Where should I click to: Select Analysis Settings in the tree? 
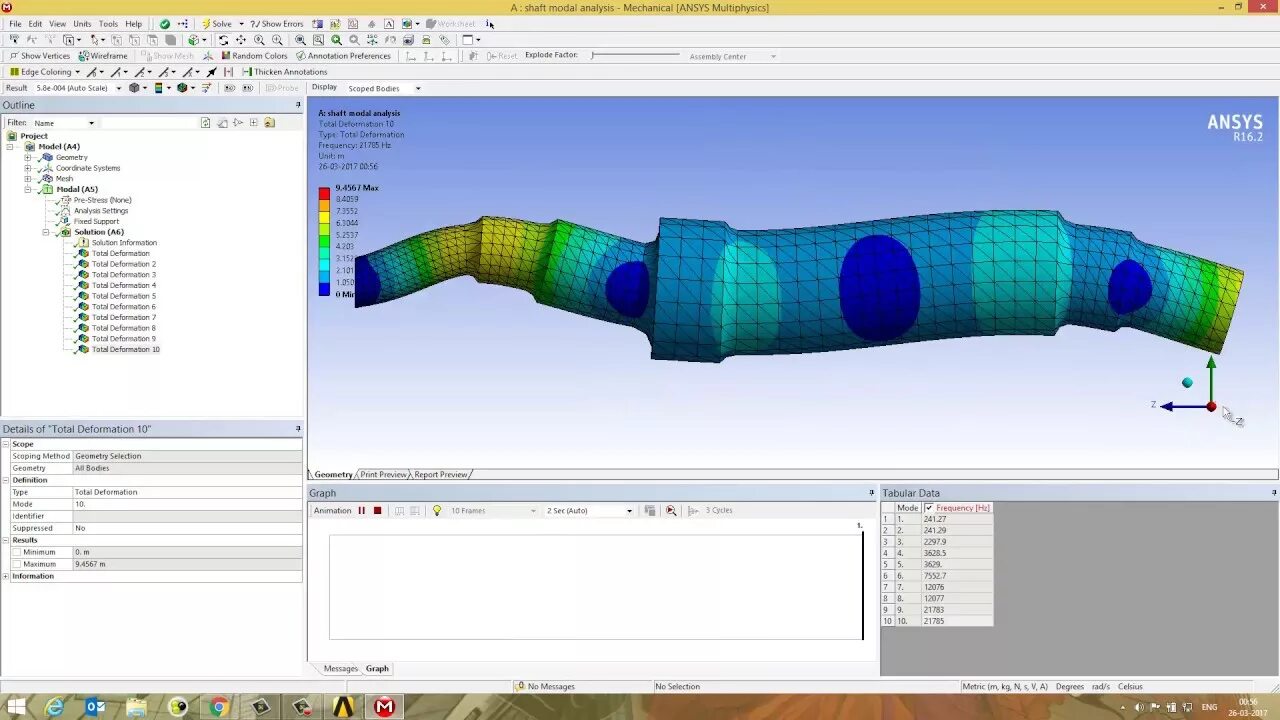coord(101,211)
